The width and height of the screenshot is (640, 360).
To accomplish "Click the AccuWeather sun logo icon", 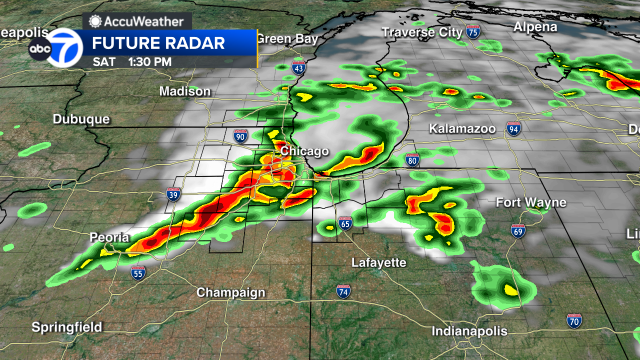I will point(95,21).
